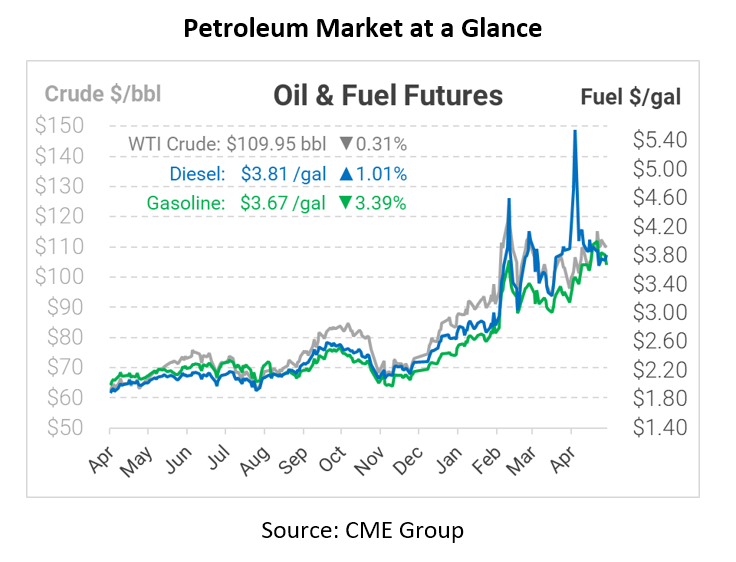Screen dimensions: 736x562
Task: Click the WTI Crude $109.95 bbl legend entry
Action: (x=232, y=144)
